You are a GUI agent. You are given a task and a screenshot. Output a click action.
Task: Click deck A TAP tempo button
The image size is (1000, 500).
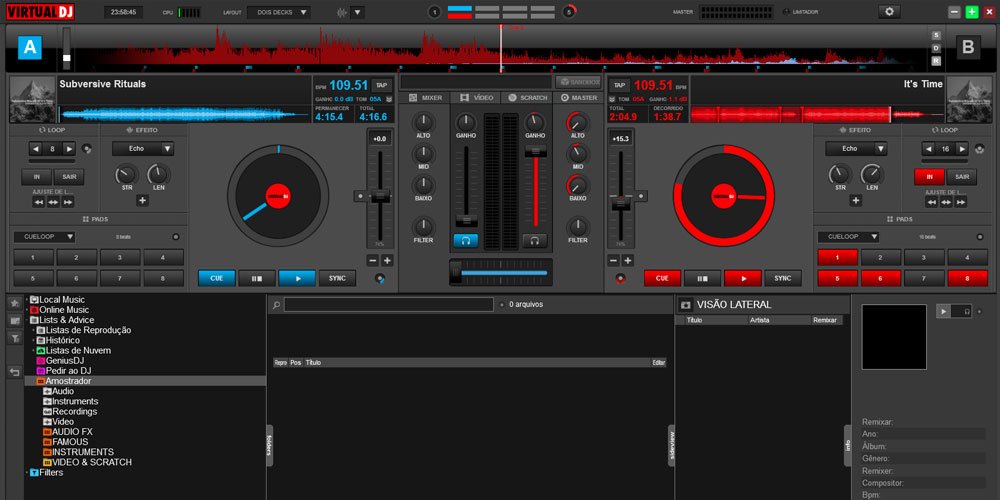(x=381, y=85)
